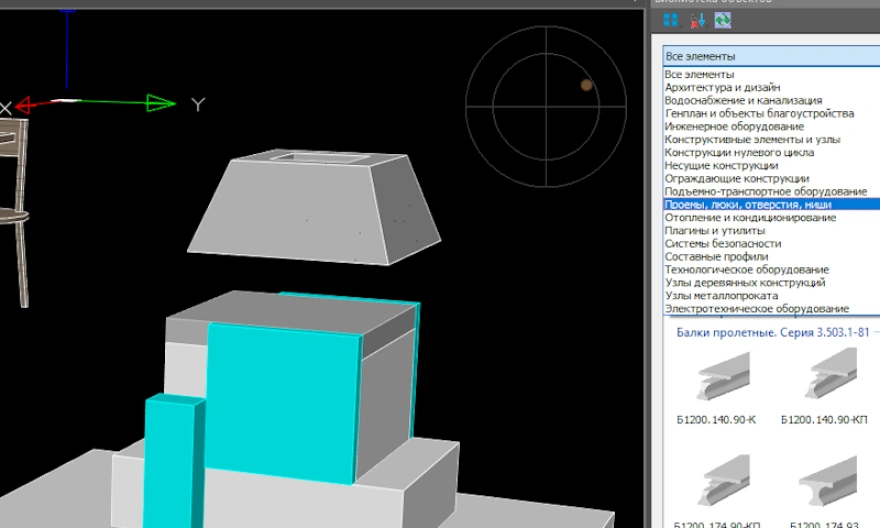Click the sort icon with blue arrow

click(697, 20)
